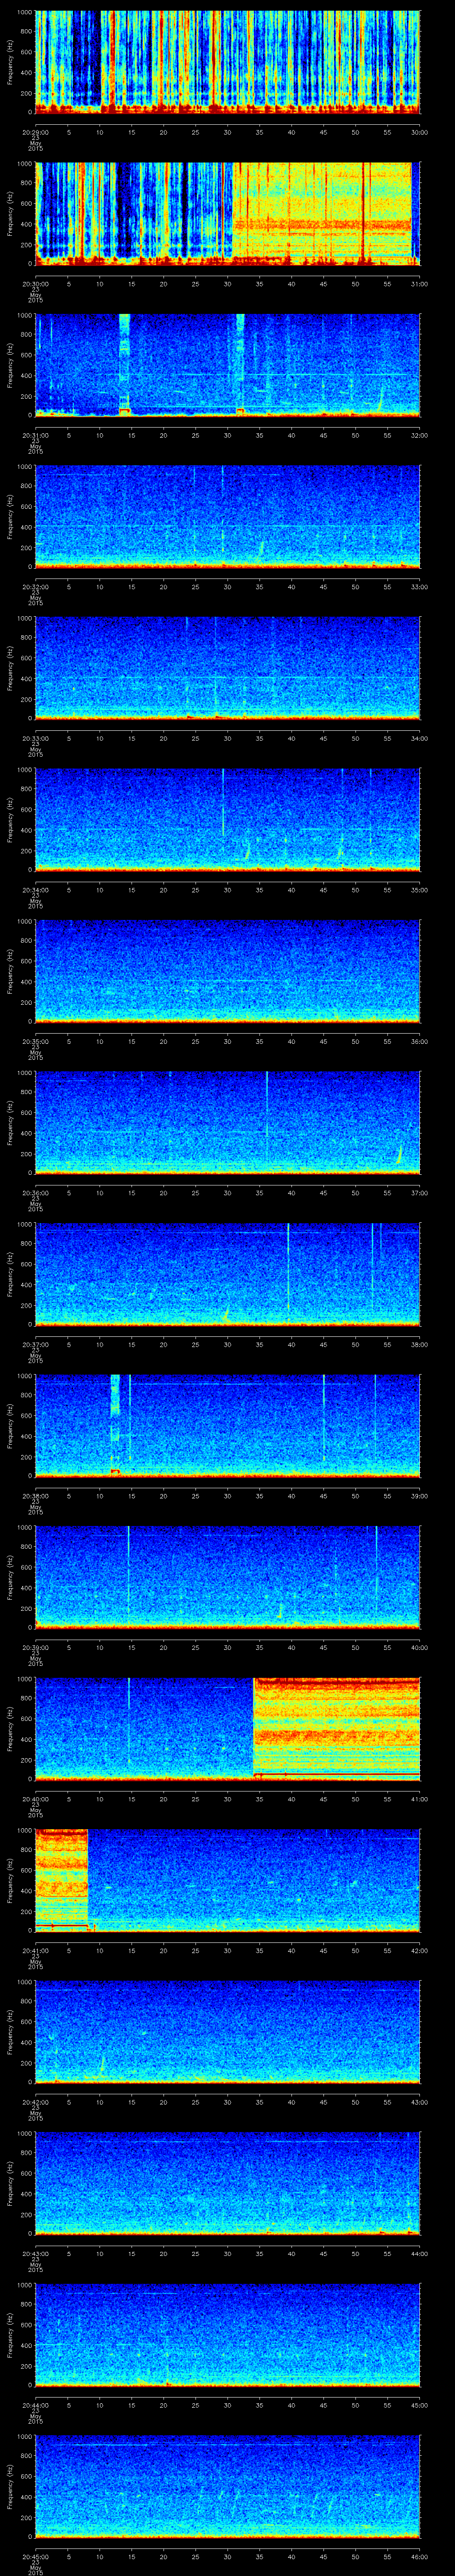Click the 20:44:00 start time label
Image resolution: width=455 pixels, height=2576 pixels.
pyautogui.click(x=35, y=2405)
